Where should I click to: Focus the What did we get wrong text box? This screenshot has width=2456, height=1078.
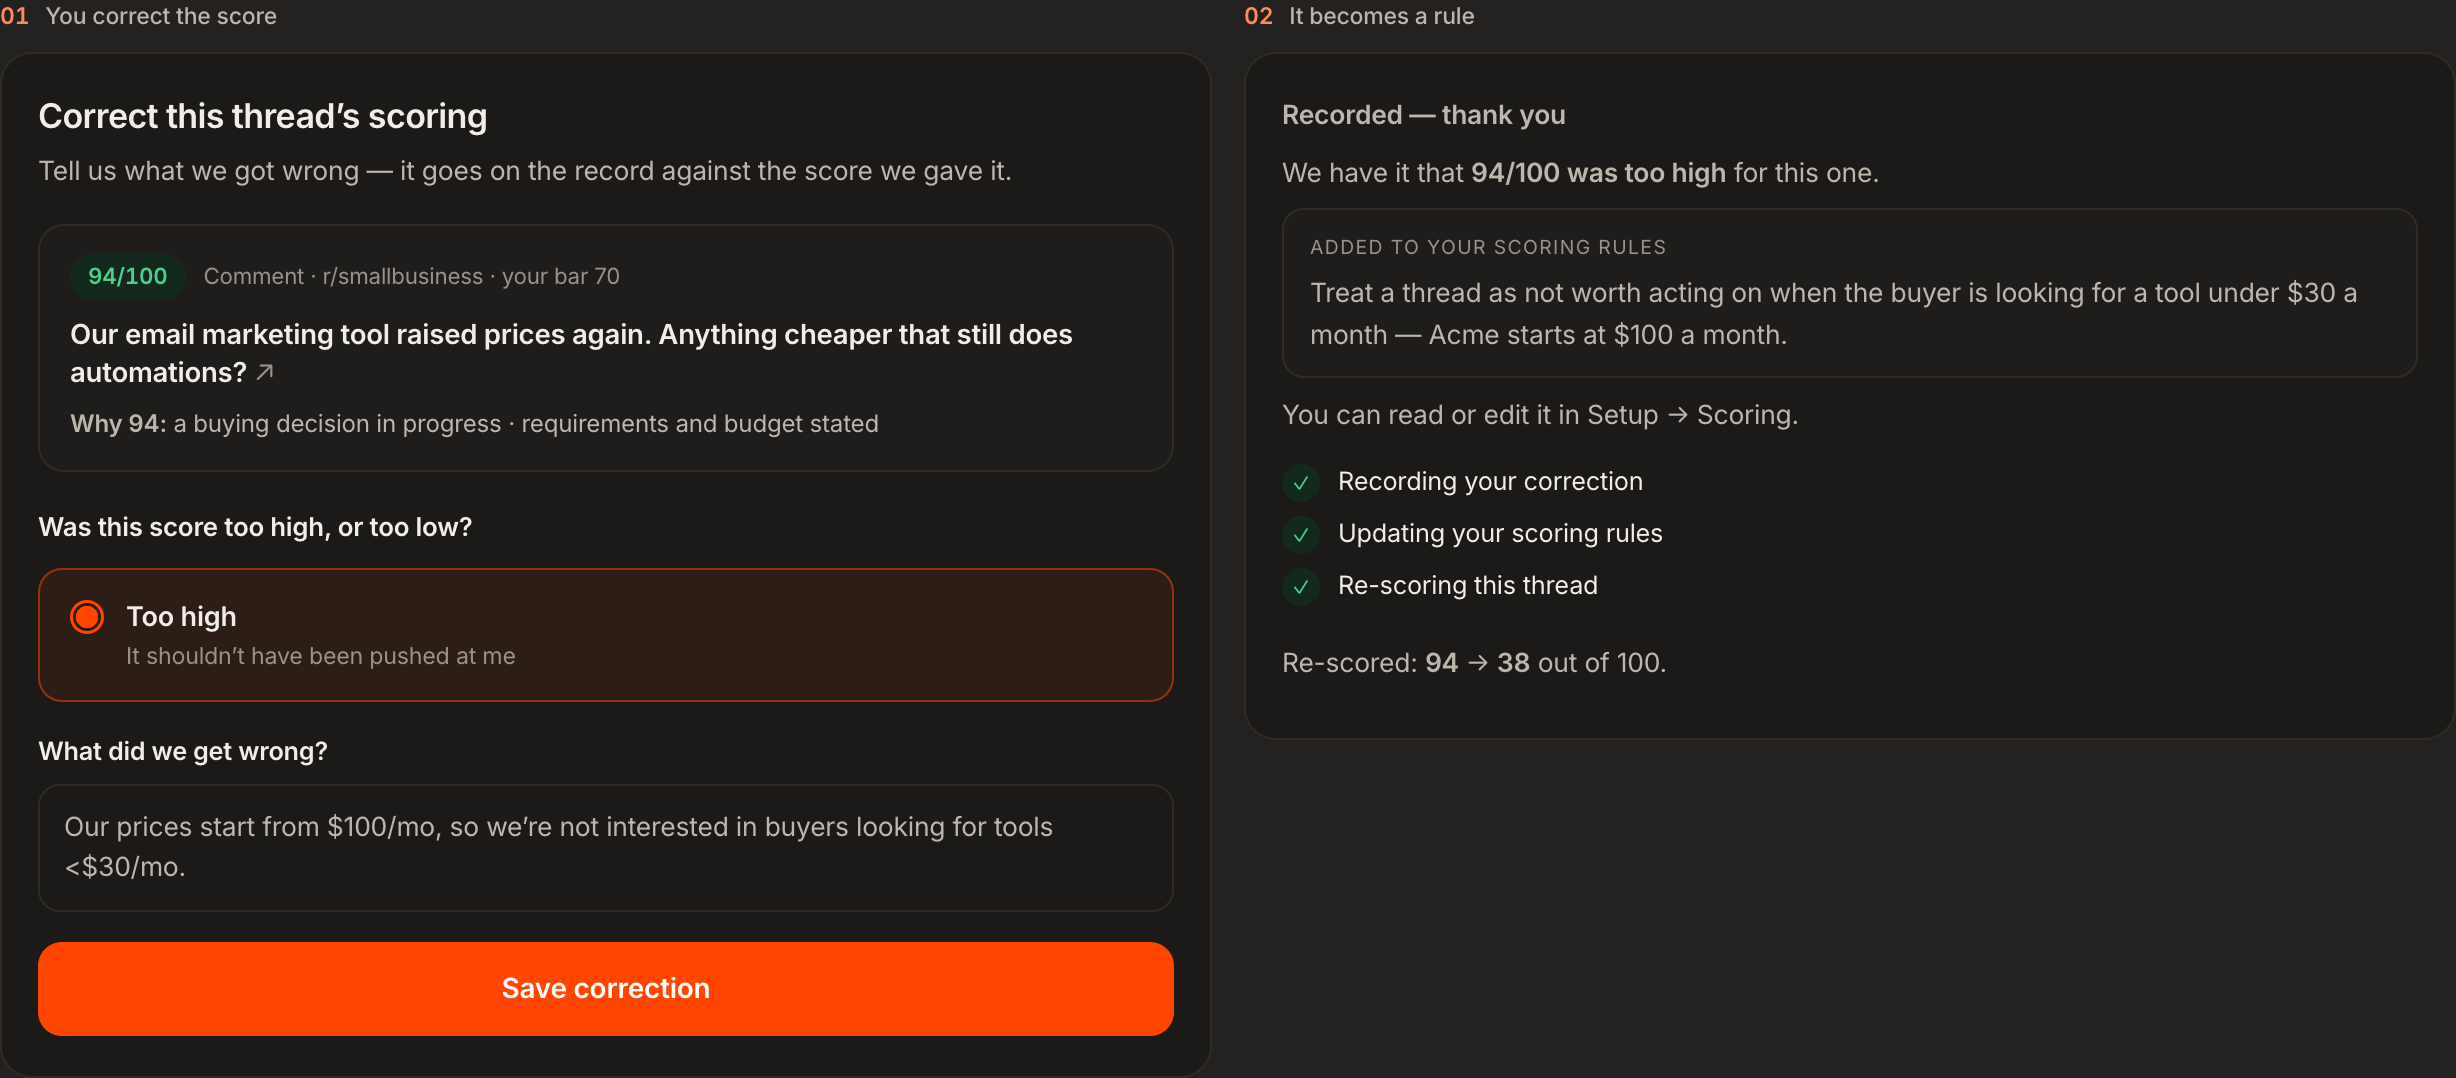coord(605,847)
